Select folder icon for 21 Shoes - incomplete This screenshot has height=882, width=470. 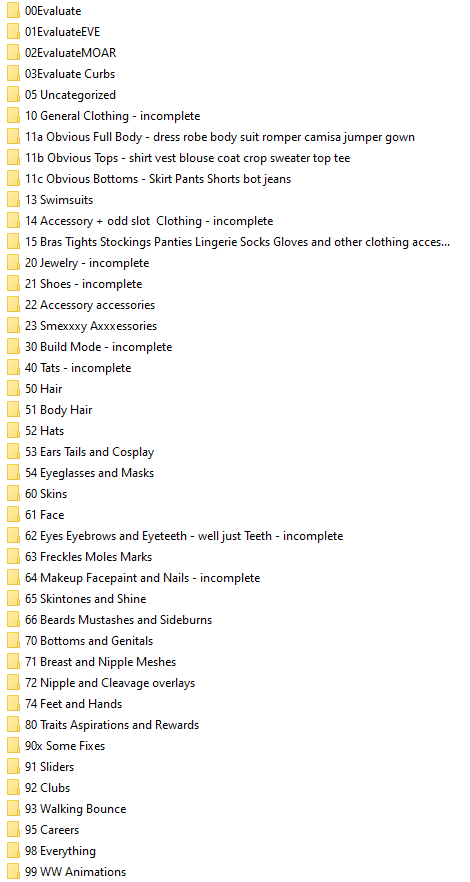(13, 284)
